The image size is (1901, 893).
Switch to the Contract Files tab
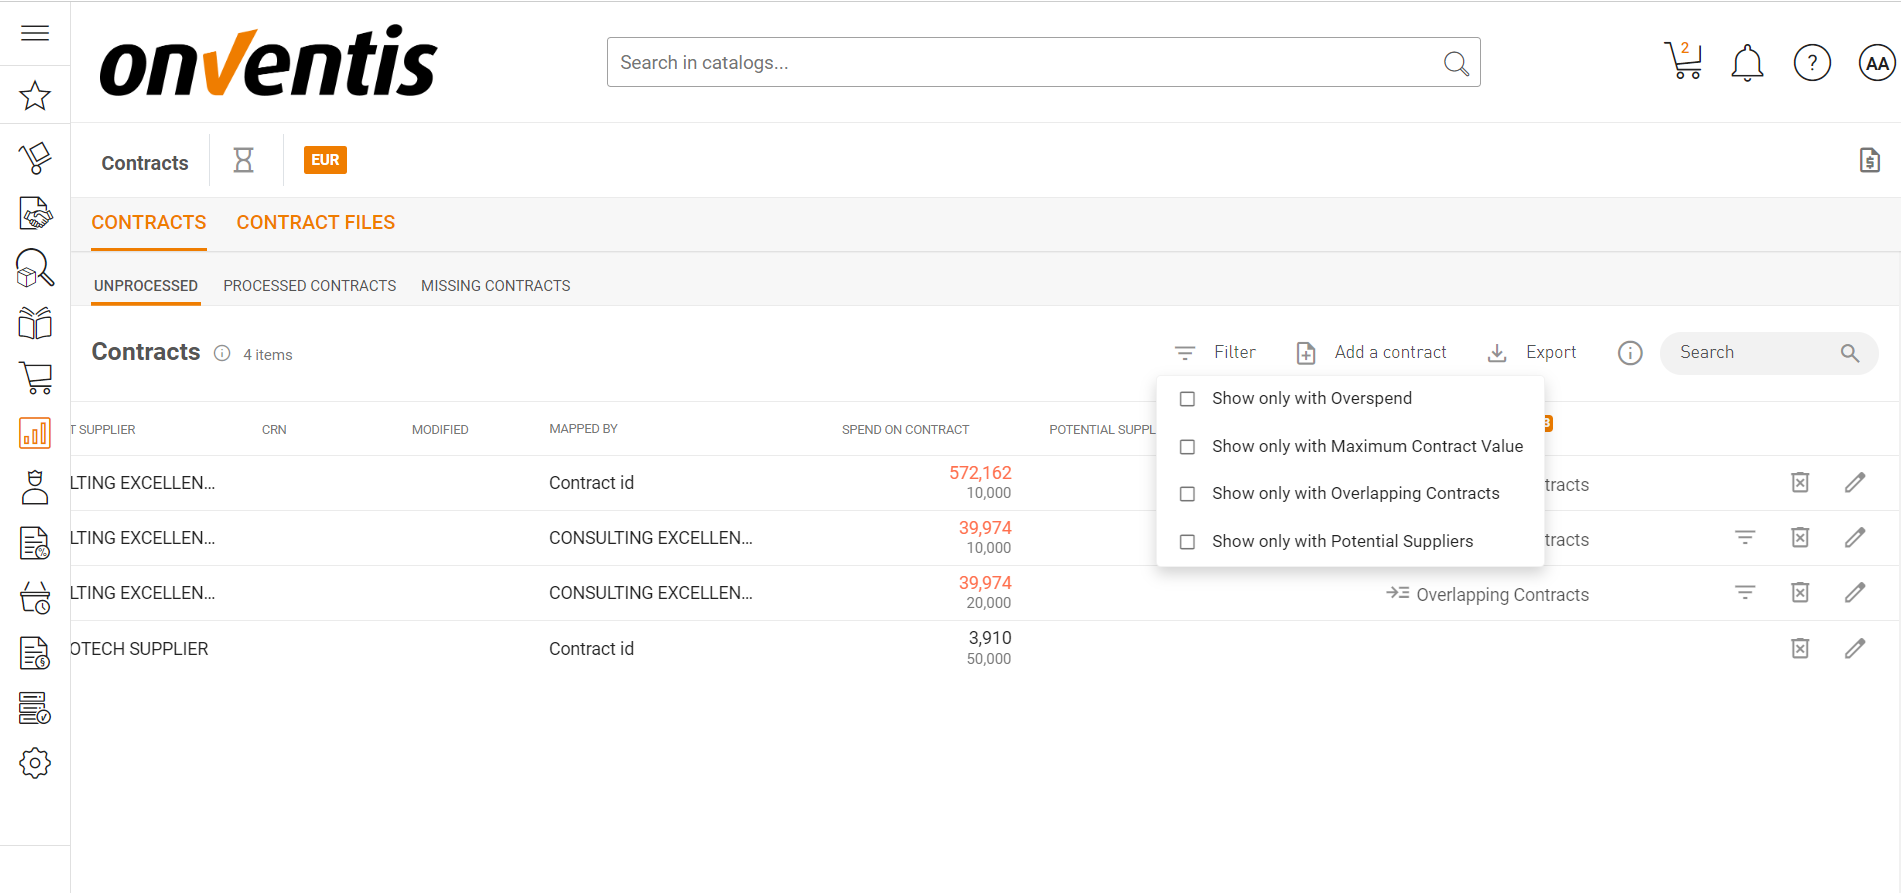pyautogui.click(x=315, y=222)
